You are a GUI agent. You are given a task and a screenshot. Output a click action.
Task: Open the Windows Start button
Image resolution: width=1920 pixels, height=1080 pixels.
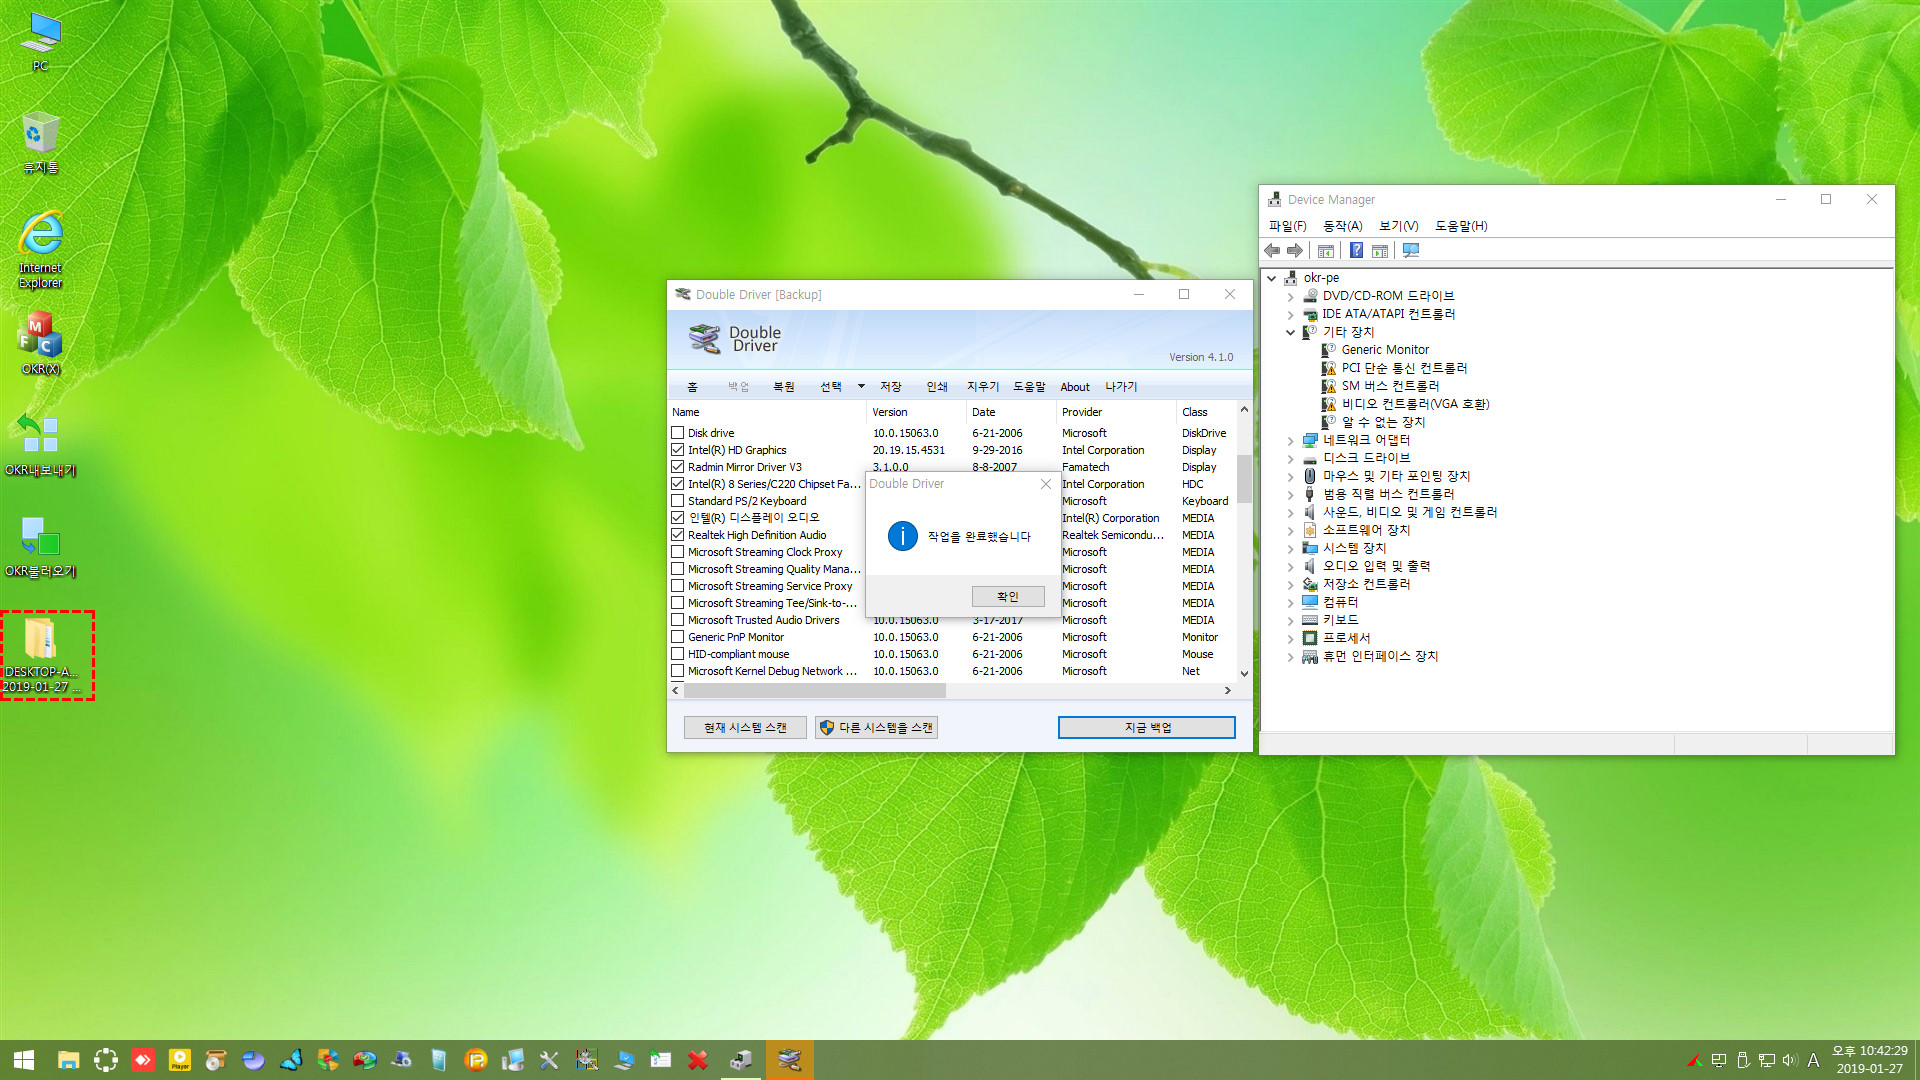tap(24, 1060)
